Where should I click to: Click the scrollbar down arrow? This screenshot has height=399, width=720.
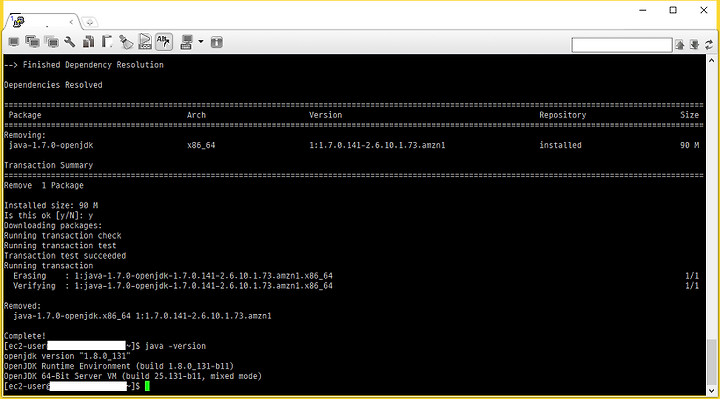point(712,391)
